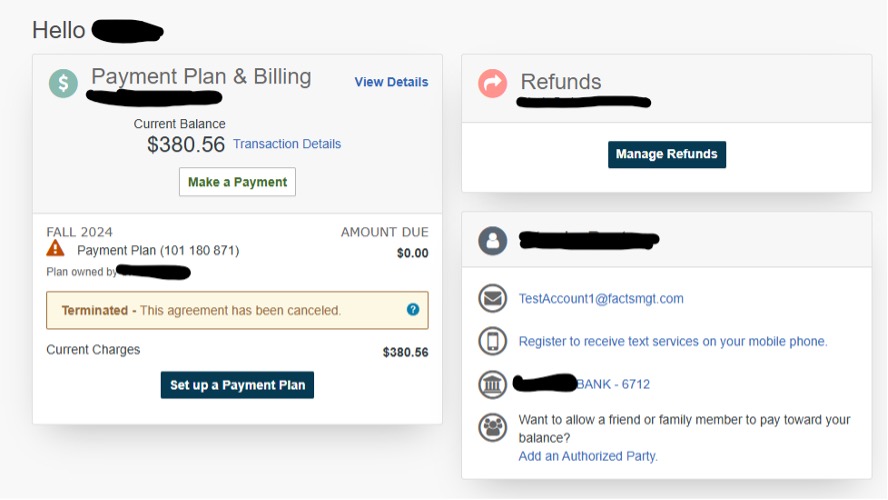This screenshot has height=500, width=888.
Task: Click the blue help question mark icon
Action: coord(413,310)
